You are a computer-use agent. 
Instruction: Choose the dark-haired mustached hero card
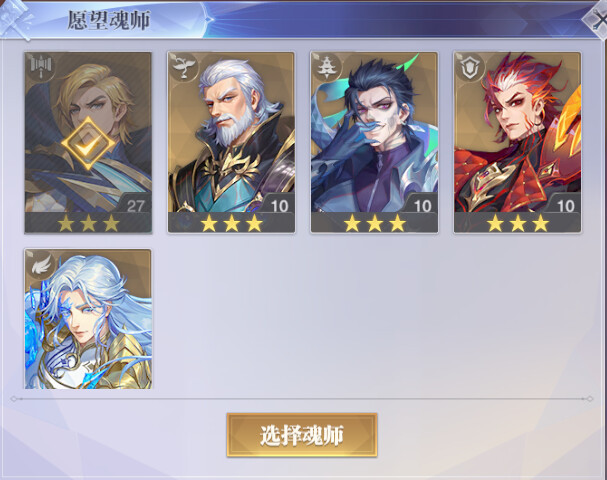tap(374, 142)
